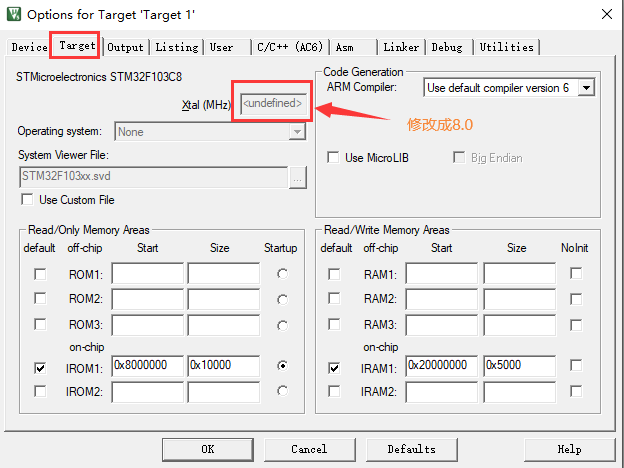Close the Options for Target dialog
Screen dimensions: 624x468
(x=606, y=14)
